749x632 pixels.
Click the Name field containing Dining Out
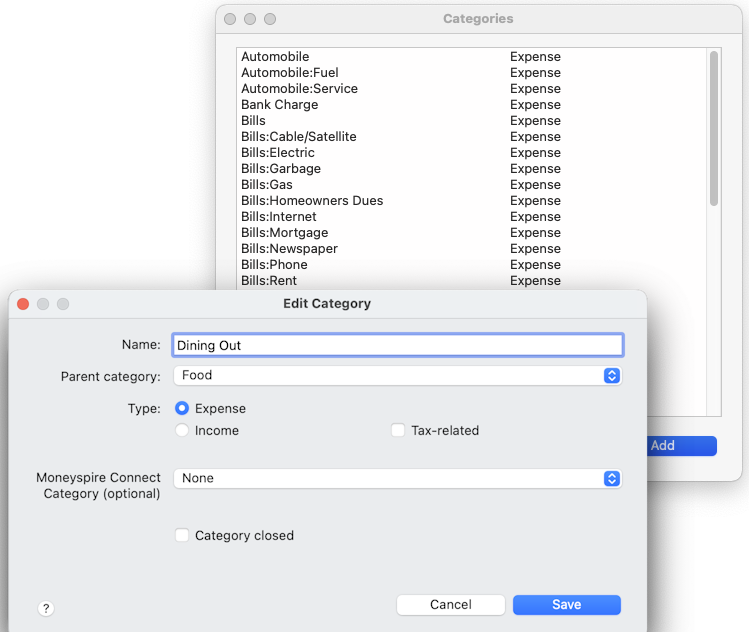tap(397, 345)
